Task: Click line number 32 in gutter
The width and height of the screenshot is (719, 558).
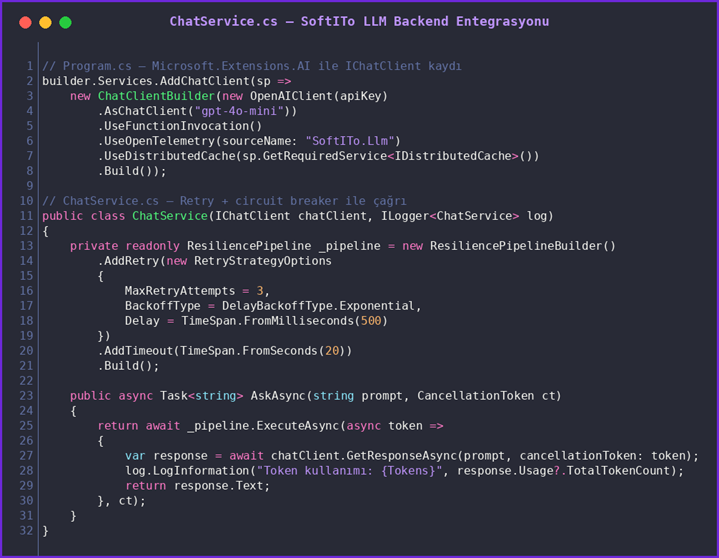Action: (x=27, y=530)
